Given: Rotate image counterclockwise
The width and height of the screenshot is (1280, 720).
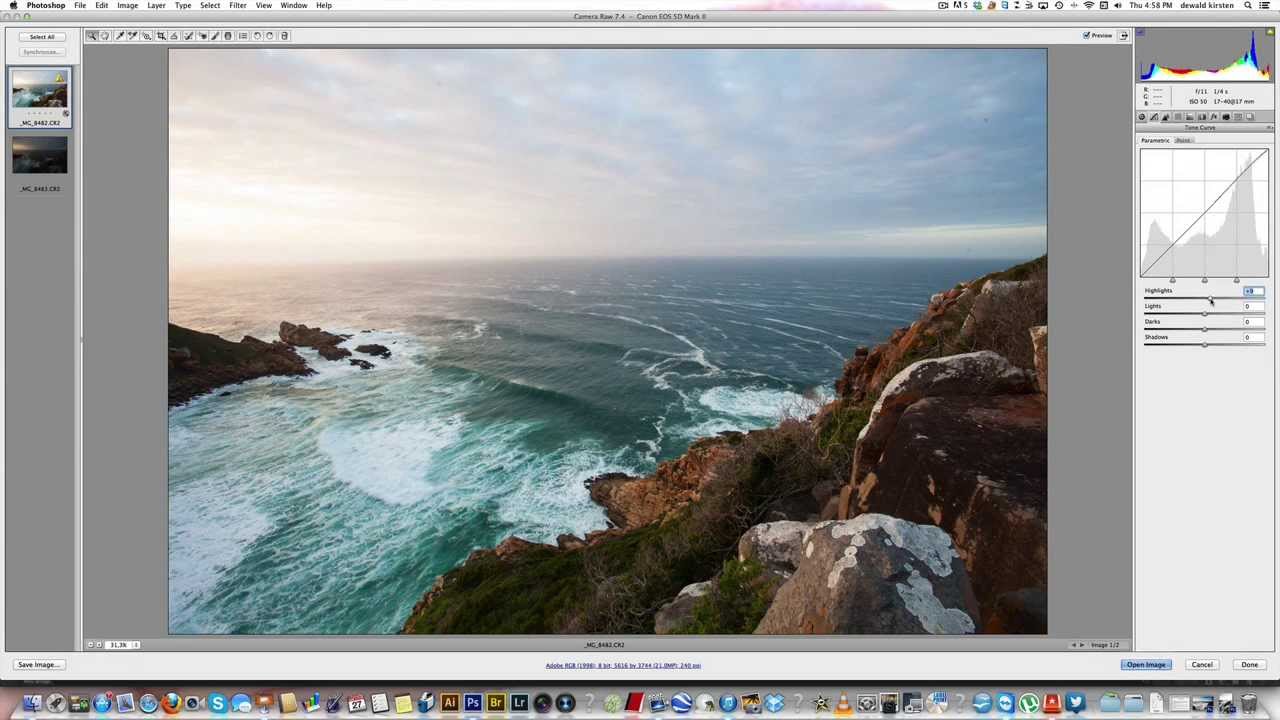Looking at the screenshot, I should 257,36.
